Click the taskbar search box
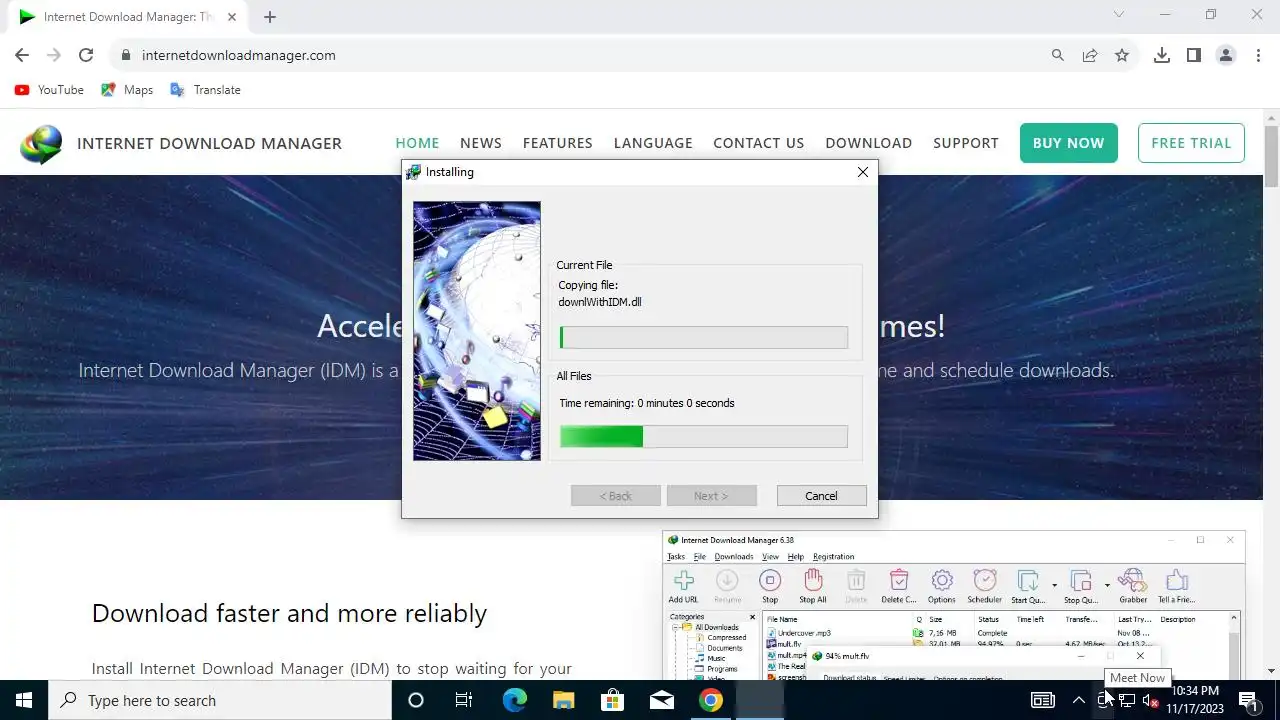This screenshot has width=1280, height=720. 220,700
